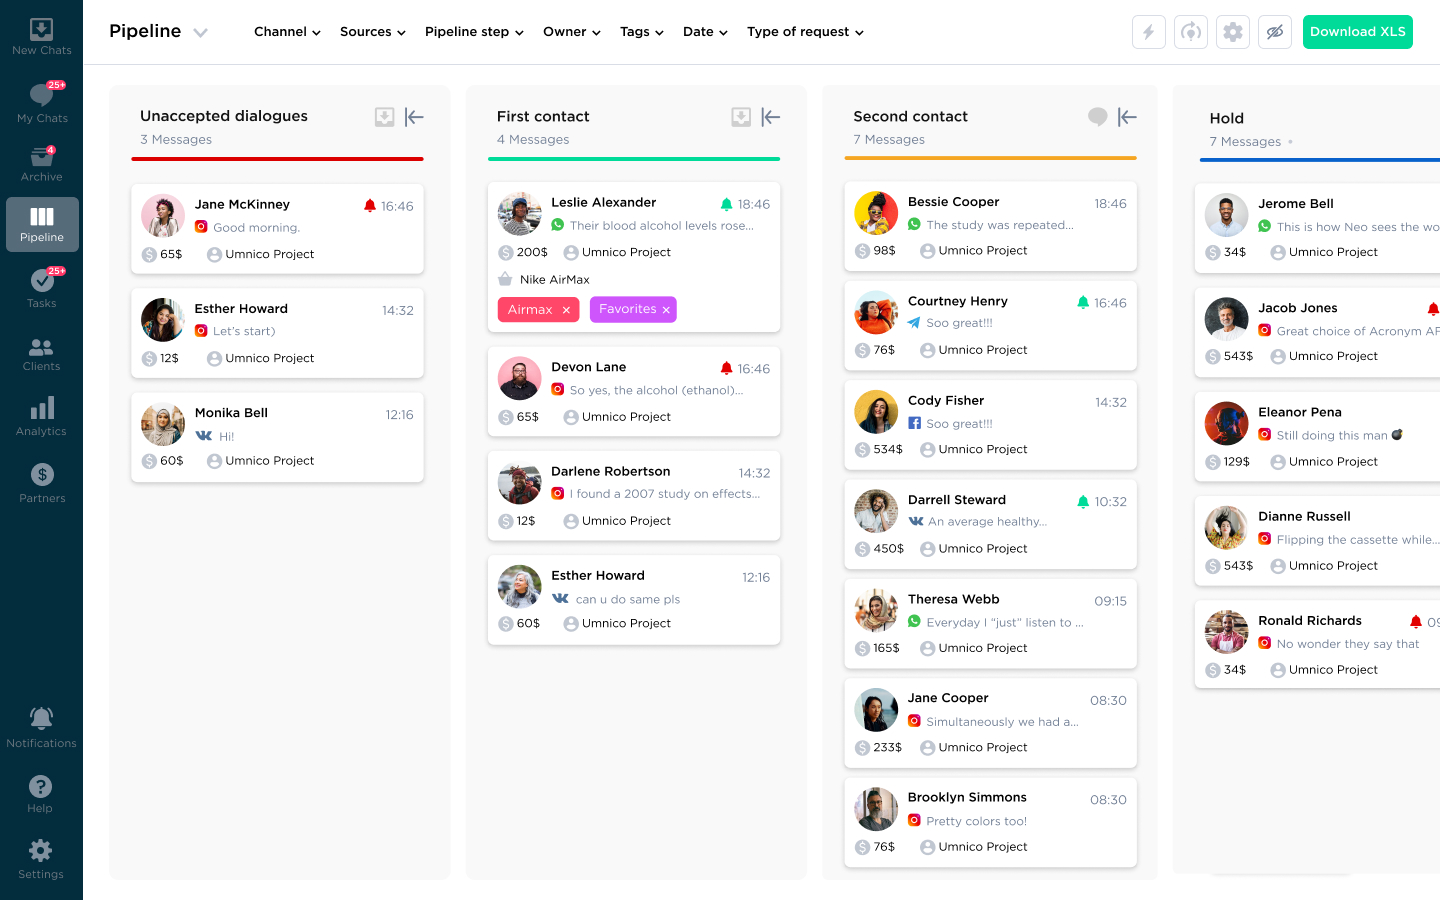Expand the Type of request filter
Image resolution: width=1440 pixels, height=900 pixels.
click(x=805, y=32)
